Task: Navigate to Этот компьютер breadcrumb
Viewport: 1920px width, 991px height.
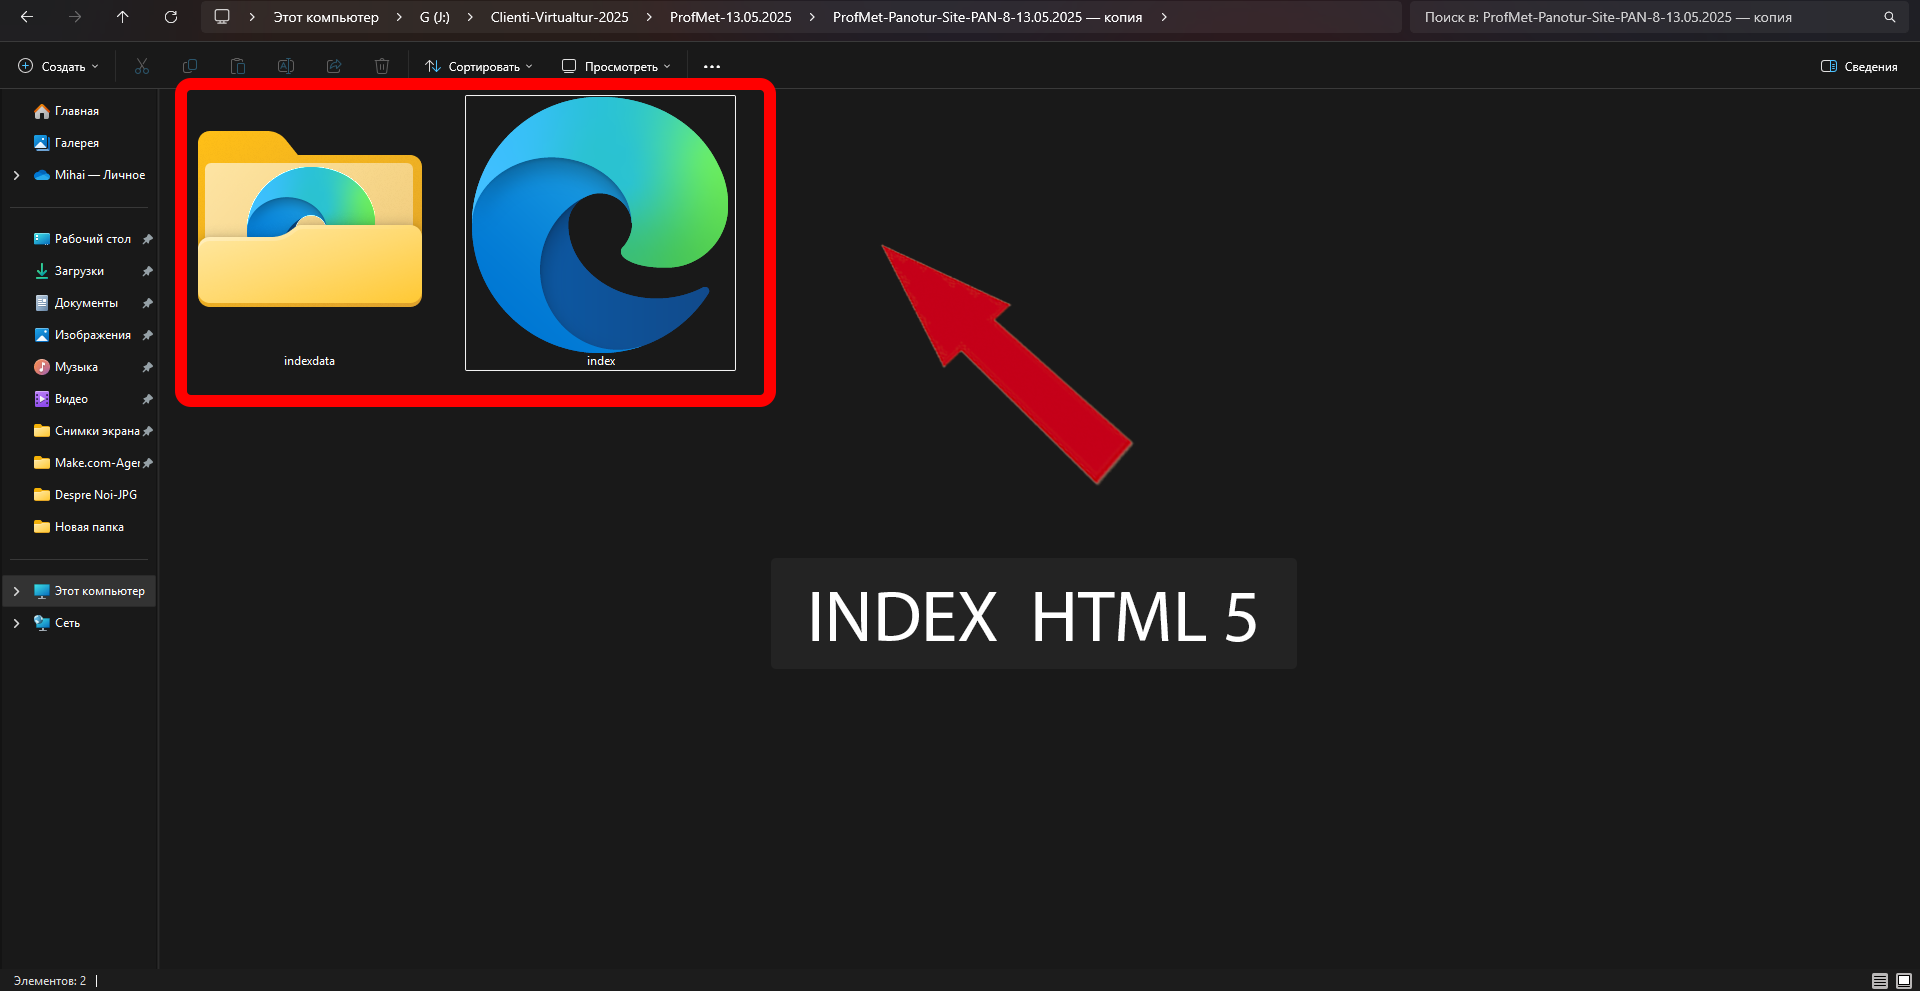Action: coord(326,17)
